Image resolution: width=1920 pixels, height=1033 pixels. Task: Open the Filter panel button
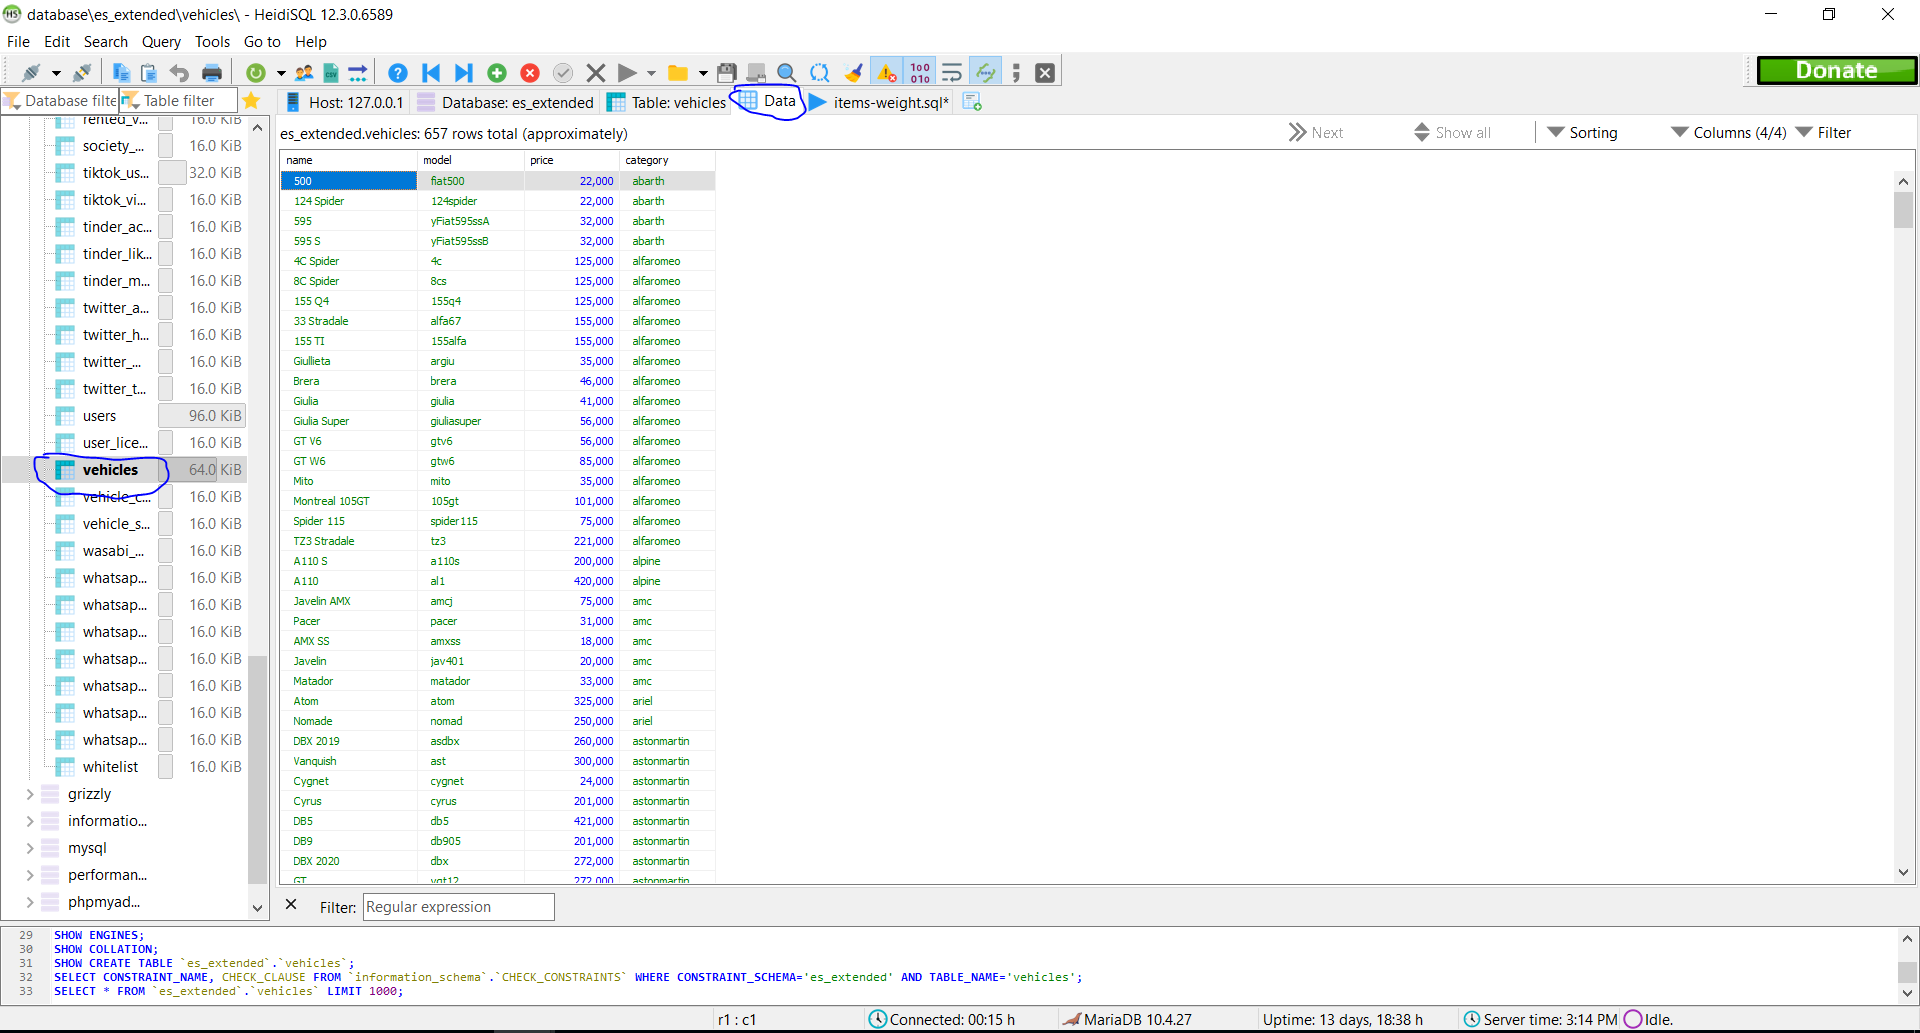1824,133
